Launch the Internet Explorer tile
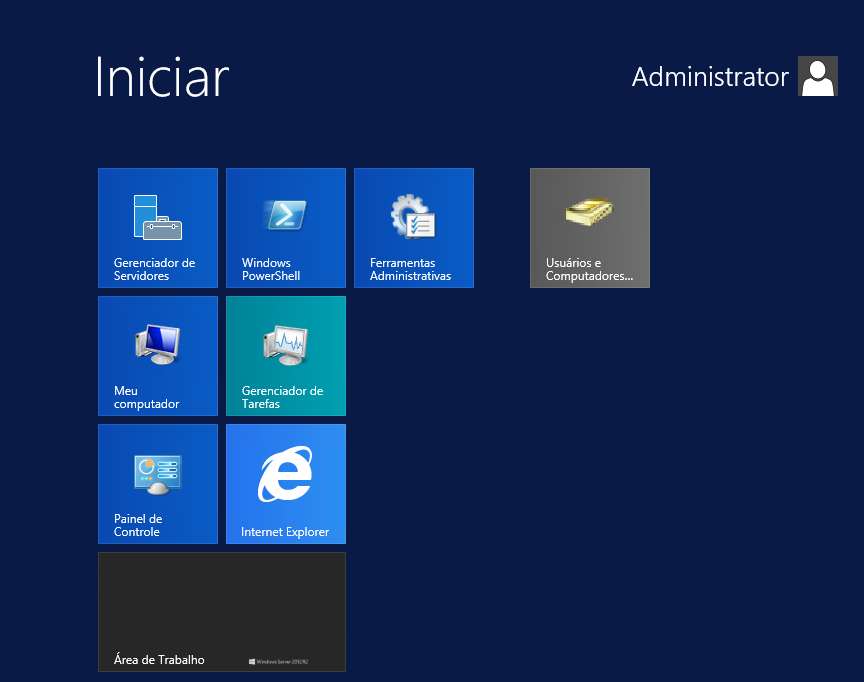 click(x=286, y=484)
